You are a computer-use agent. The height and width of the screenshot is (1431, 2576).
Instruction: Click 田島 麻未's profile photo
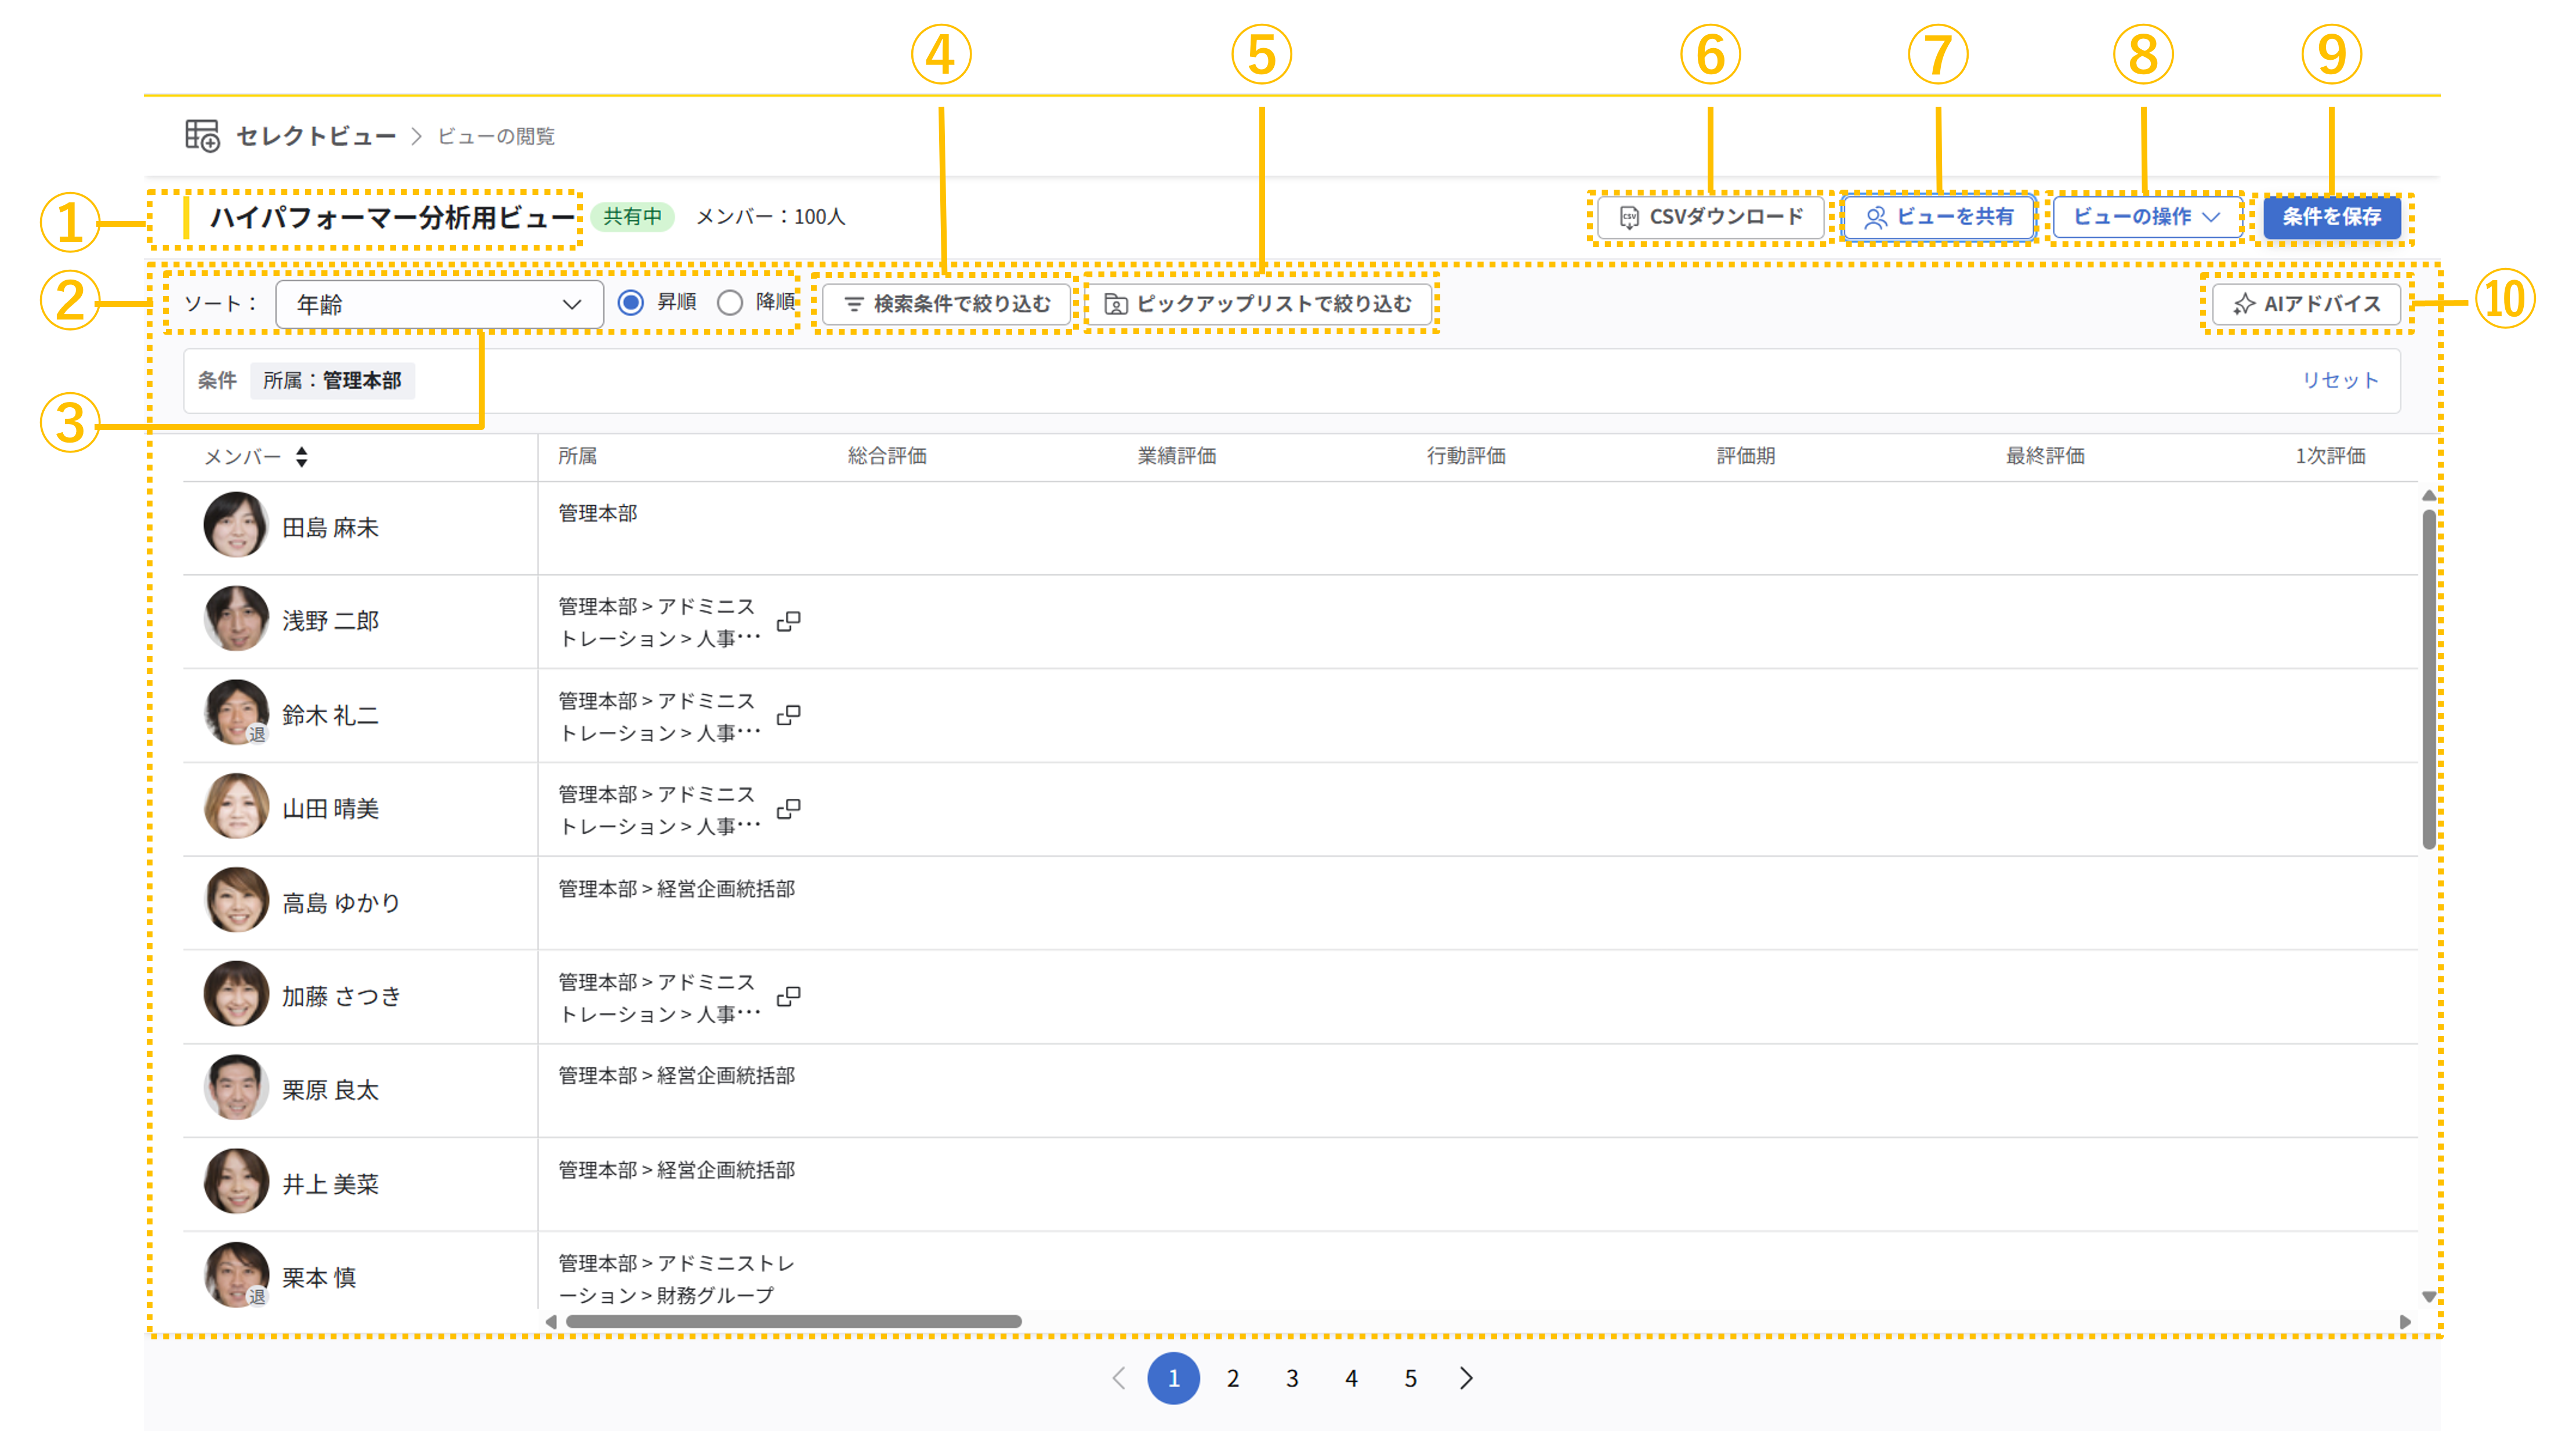pos(236,525)
